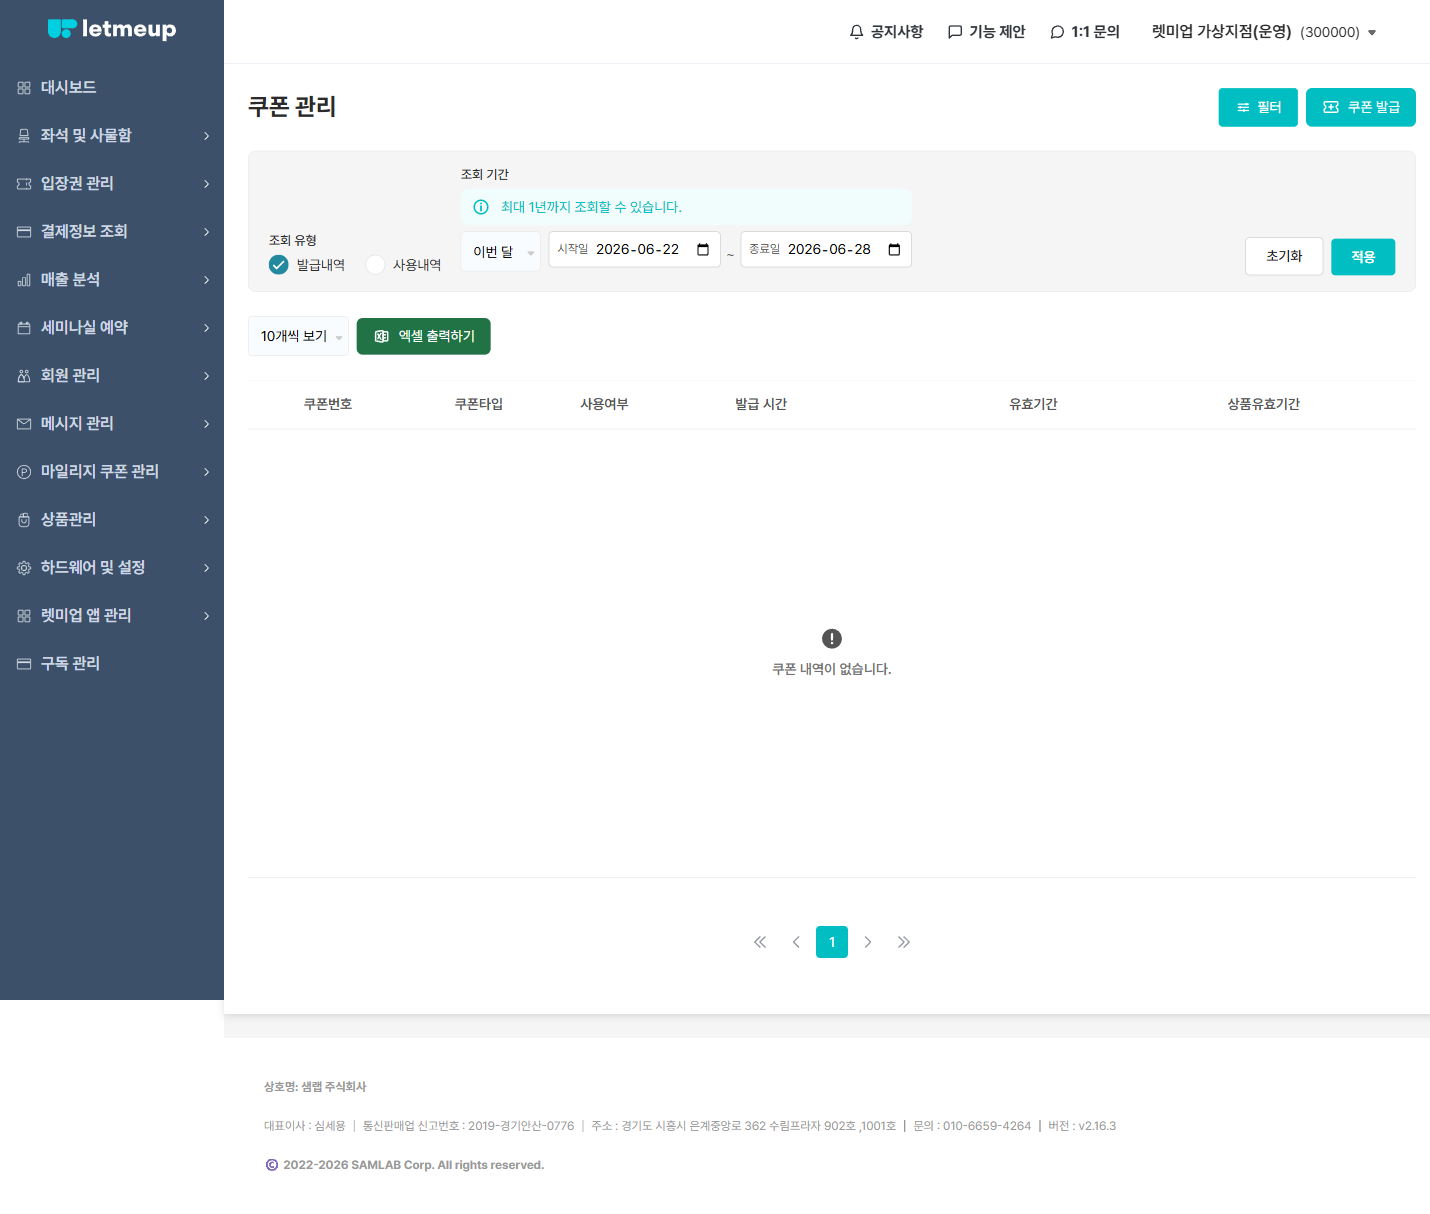Open the 1:1 문의 chat icon

pyautogui.click(x=1057, y=32)
